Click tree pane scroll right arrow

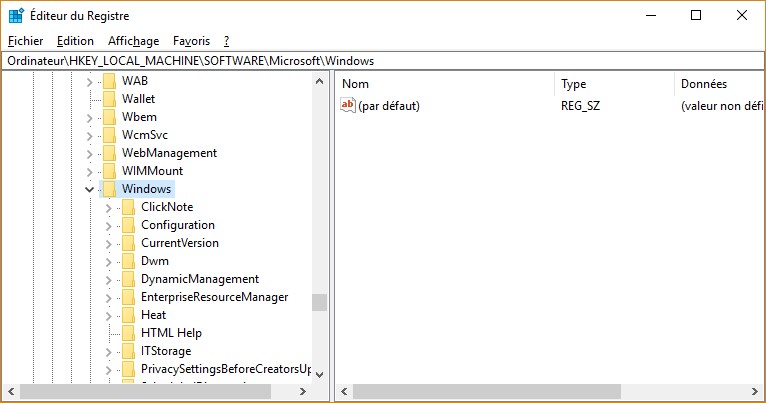[303, 391]
